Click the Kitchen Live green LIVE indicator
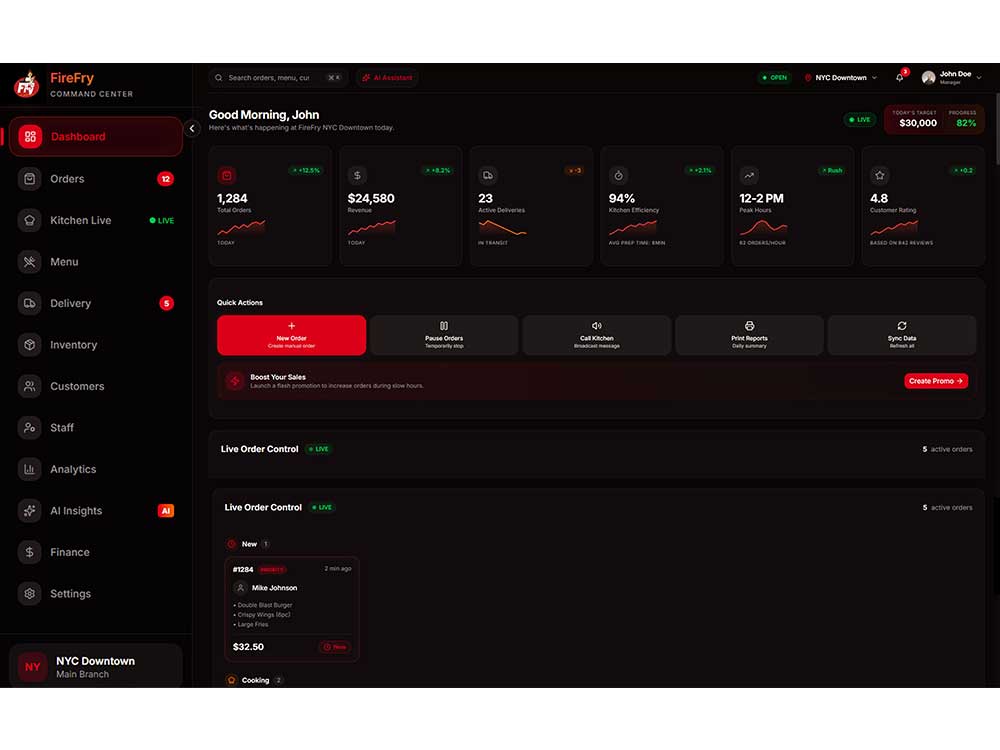Screen dimensions: 1000x750 [x=161, y=220]
